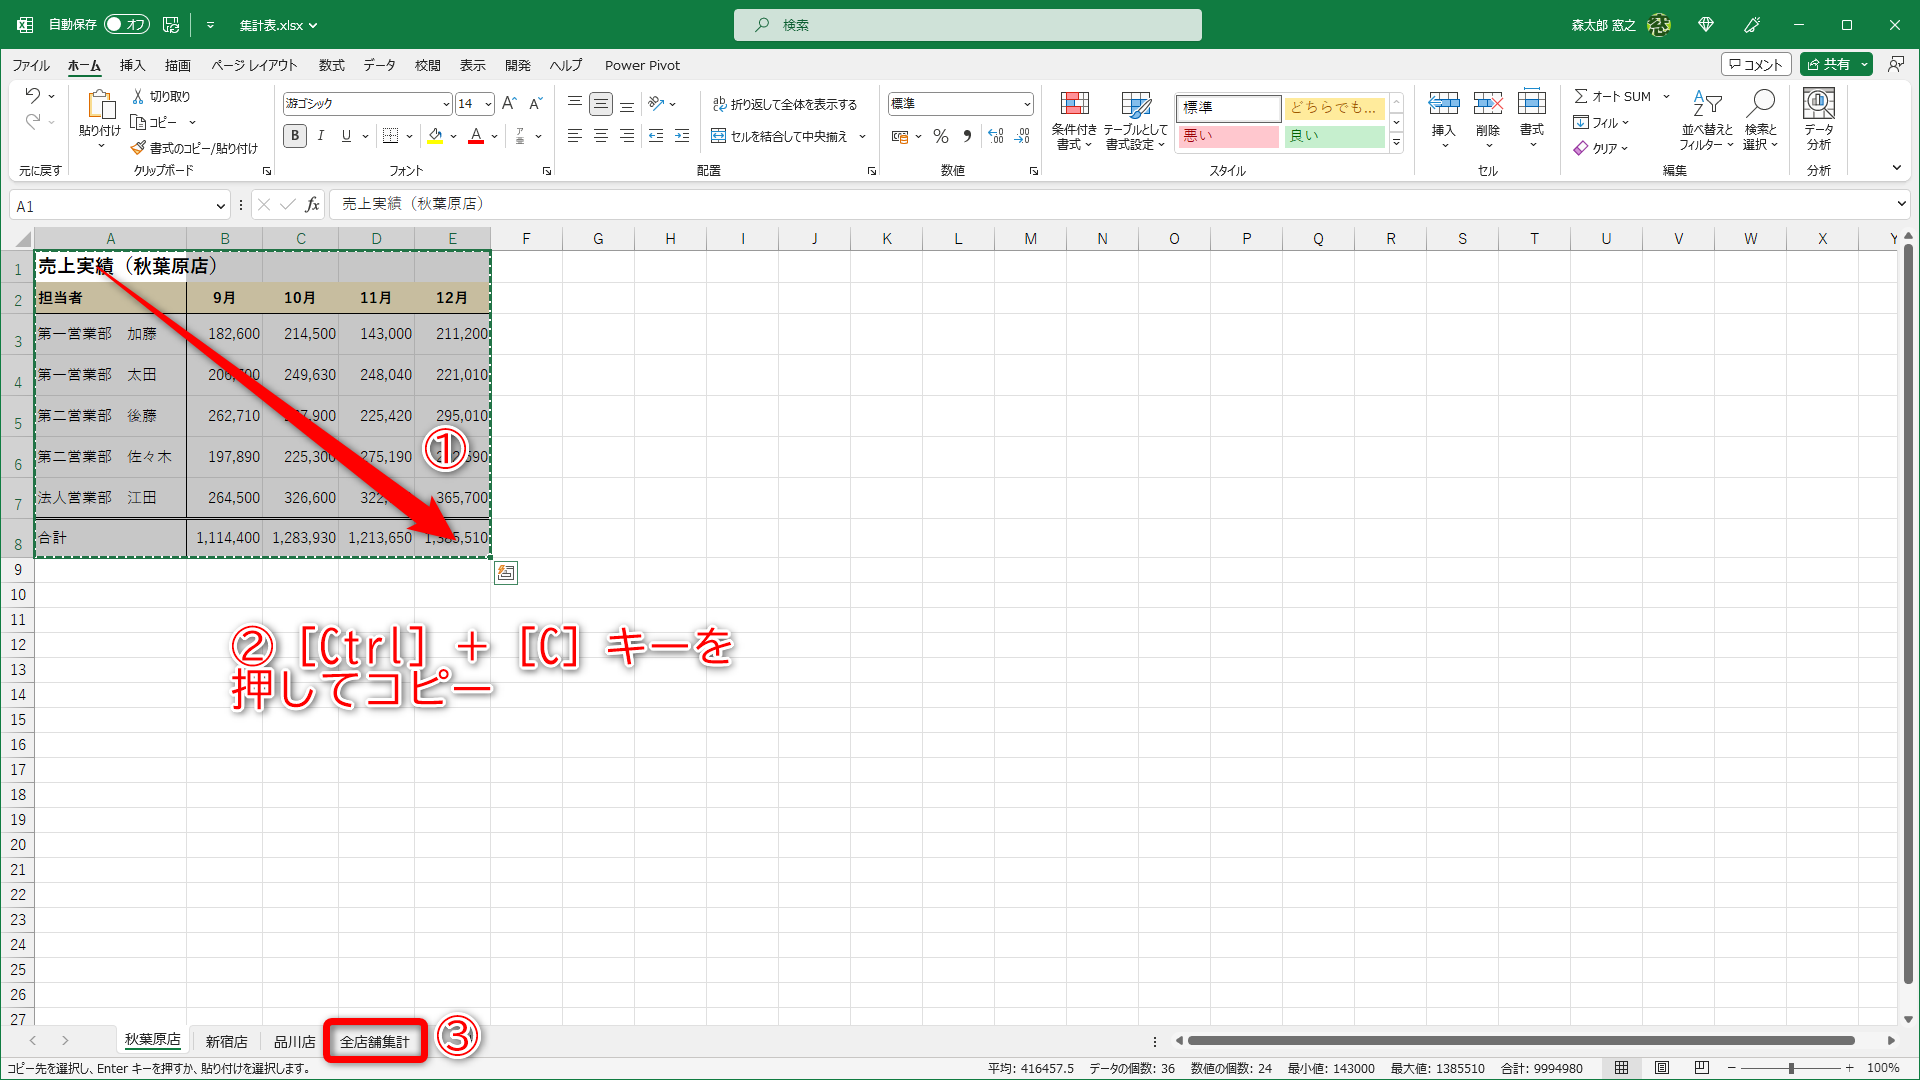The height and width of the screenshot is (1080, 1920).
Task: Click the search box in title bar
Action: [967, 24]
